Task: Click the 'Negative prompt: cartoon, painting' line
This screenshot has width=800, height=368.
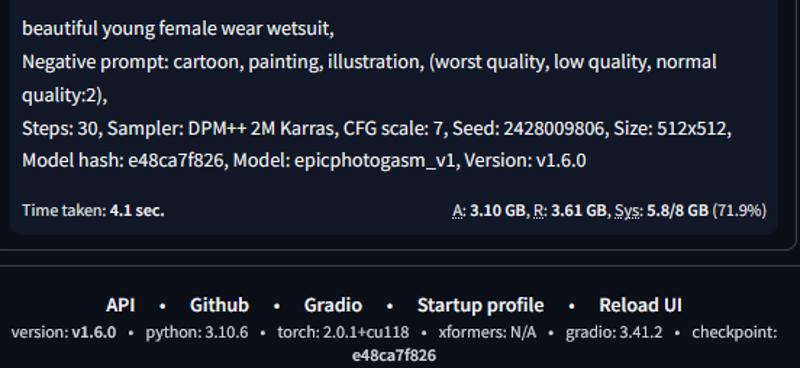Action: 369,62
